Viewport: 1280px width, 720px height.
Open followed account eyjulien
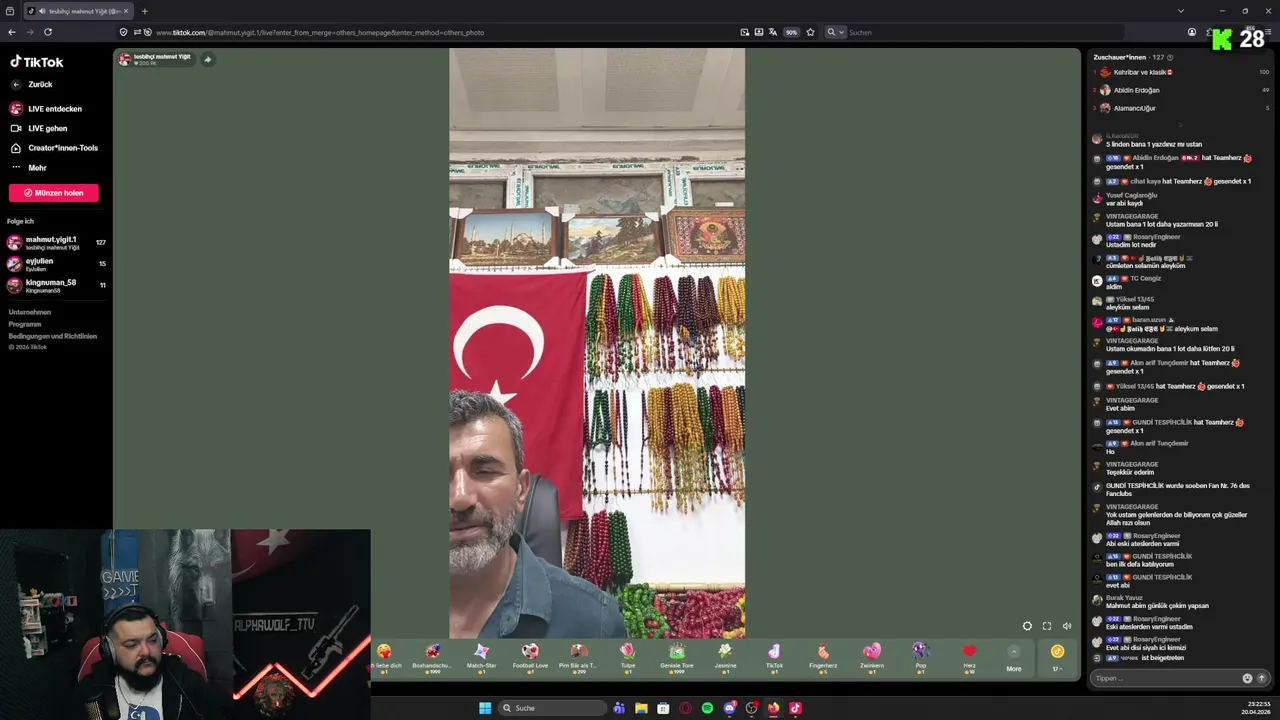tap(56, 264)
